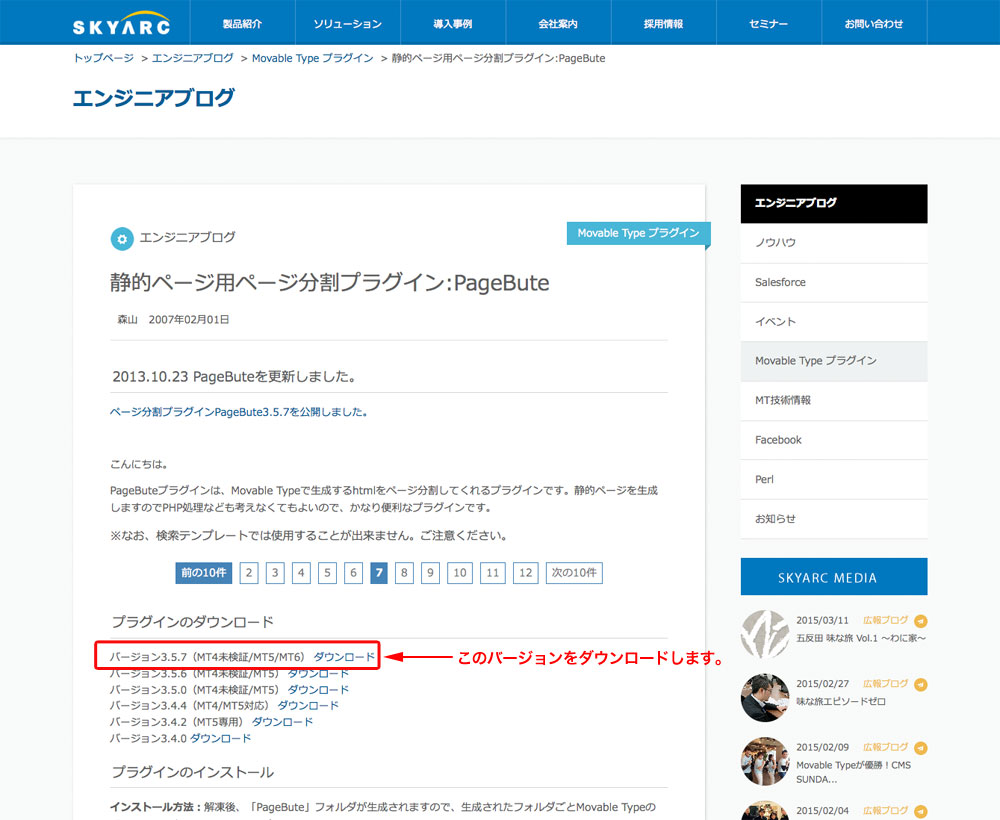1000x820 pixels.
Task: Go to page 8
Action: 404,573
